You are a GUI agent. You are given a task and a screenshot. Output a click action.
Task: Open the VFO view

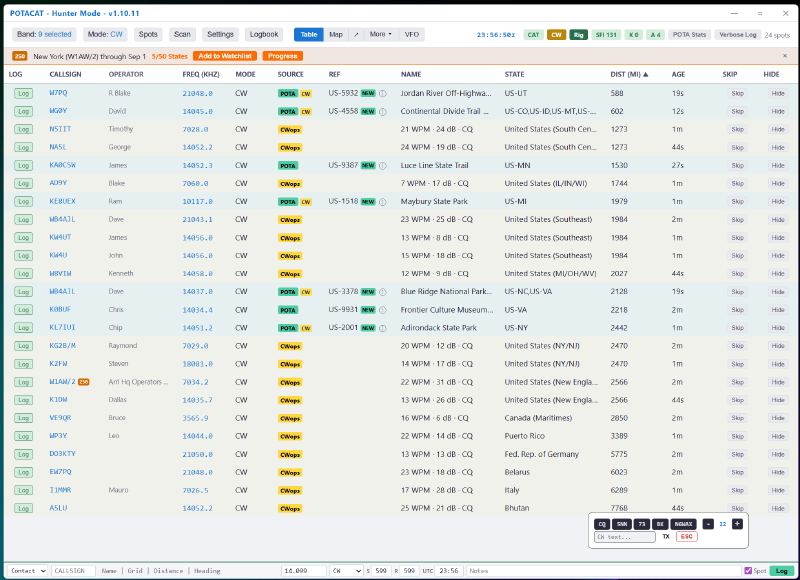pyautogui.click(x=412, y=35)
